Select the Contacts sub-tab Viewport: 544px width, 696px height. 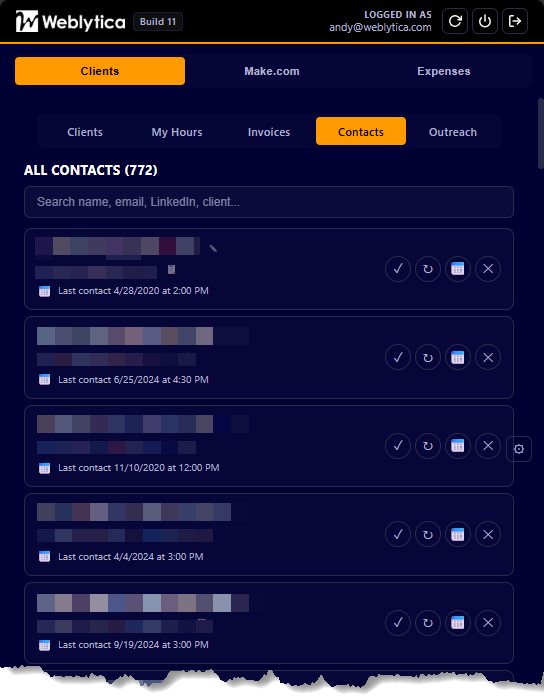click(361, 131)
